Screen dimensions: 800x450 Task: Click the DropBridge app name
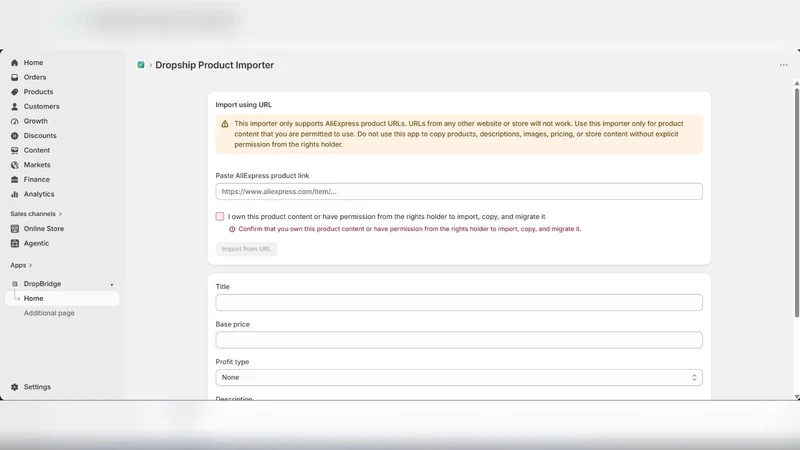[x=42, y=284]
